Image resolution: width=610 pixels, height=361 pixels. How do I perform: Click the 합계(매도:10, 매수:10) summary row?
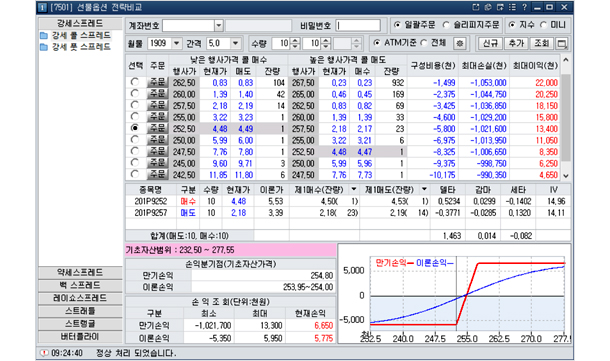point(189,236)
